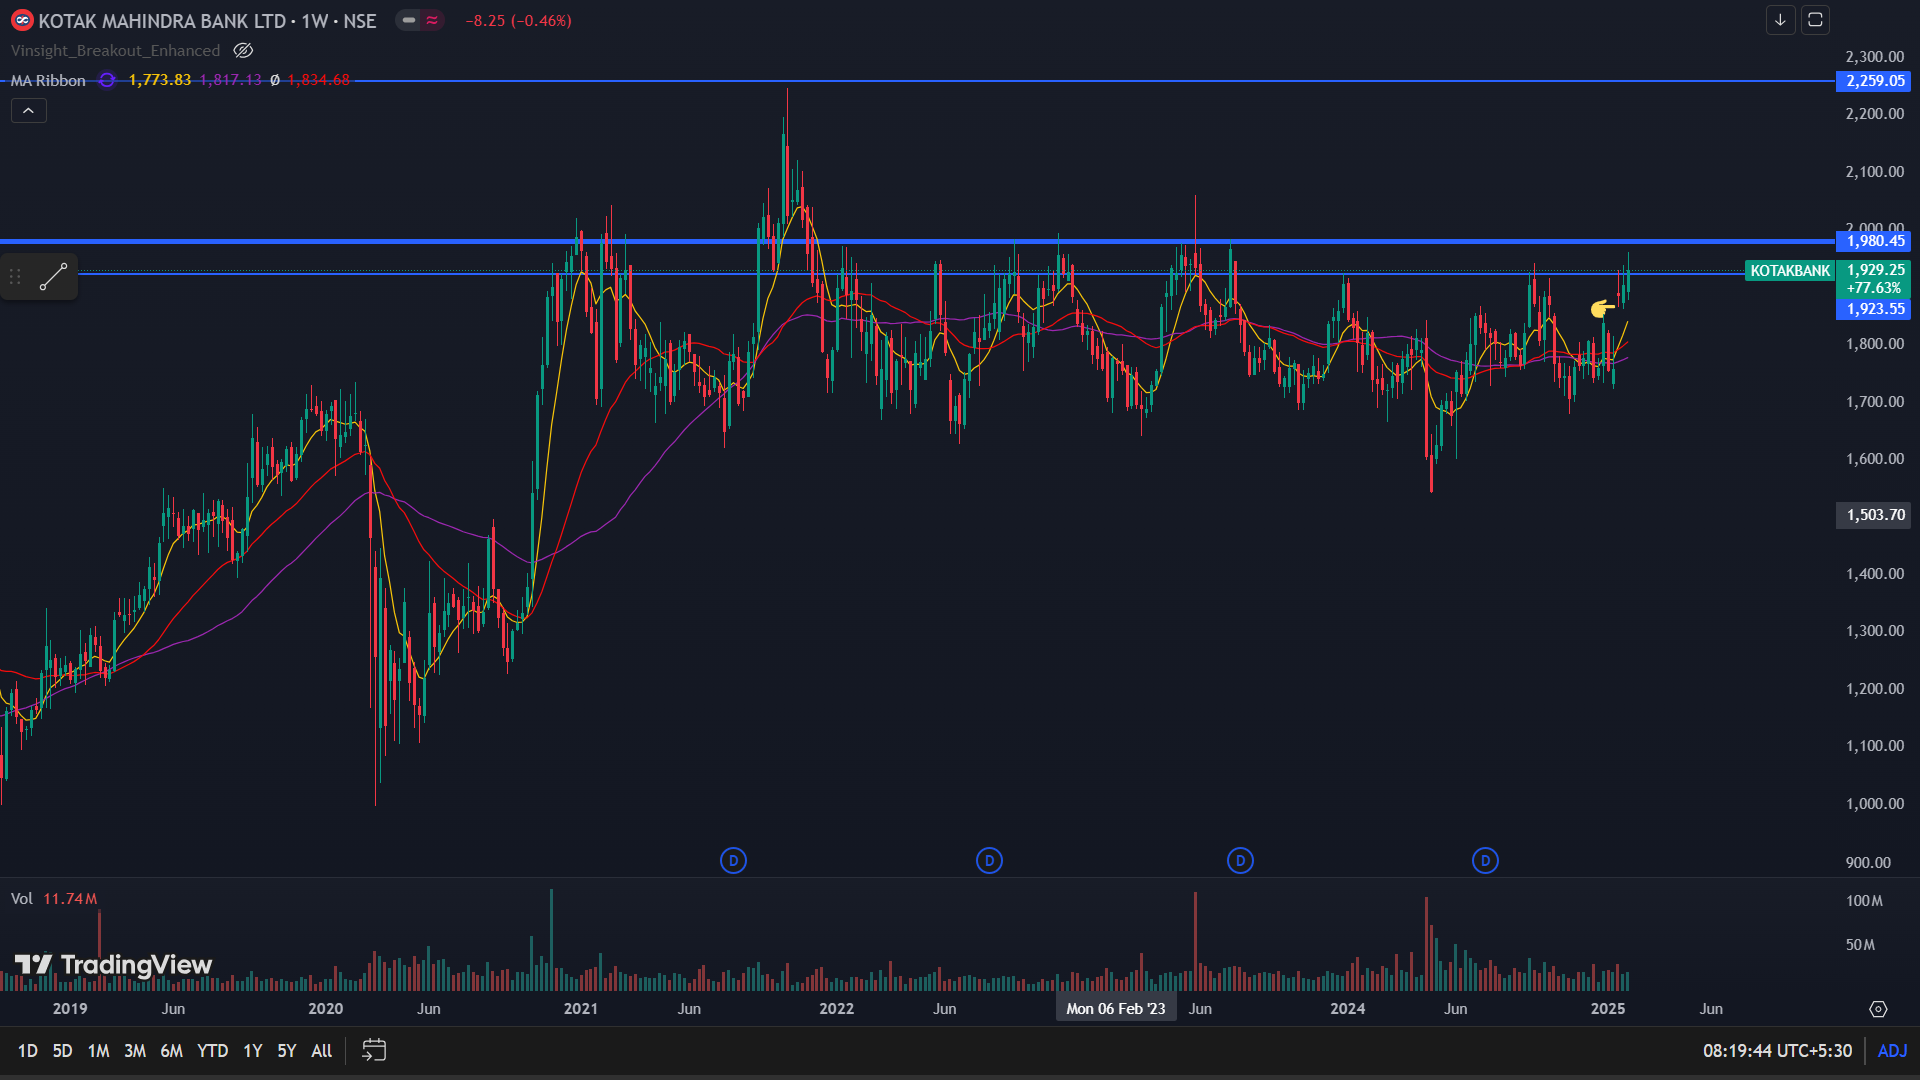Image resolution: width=1920 pixels, height=1080 pixels.
Task: Switch range to All
Action: click(321, 1050)
